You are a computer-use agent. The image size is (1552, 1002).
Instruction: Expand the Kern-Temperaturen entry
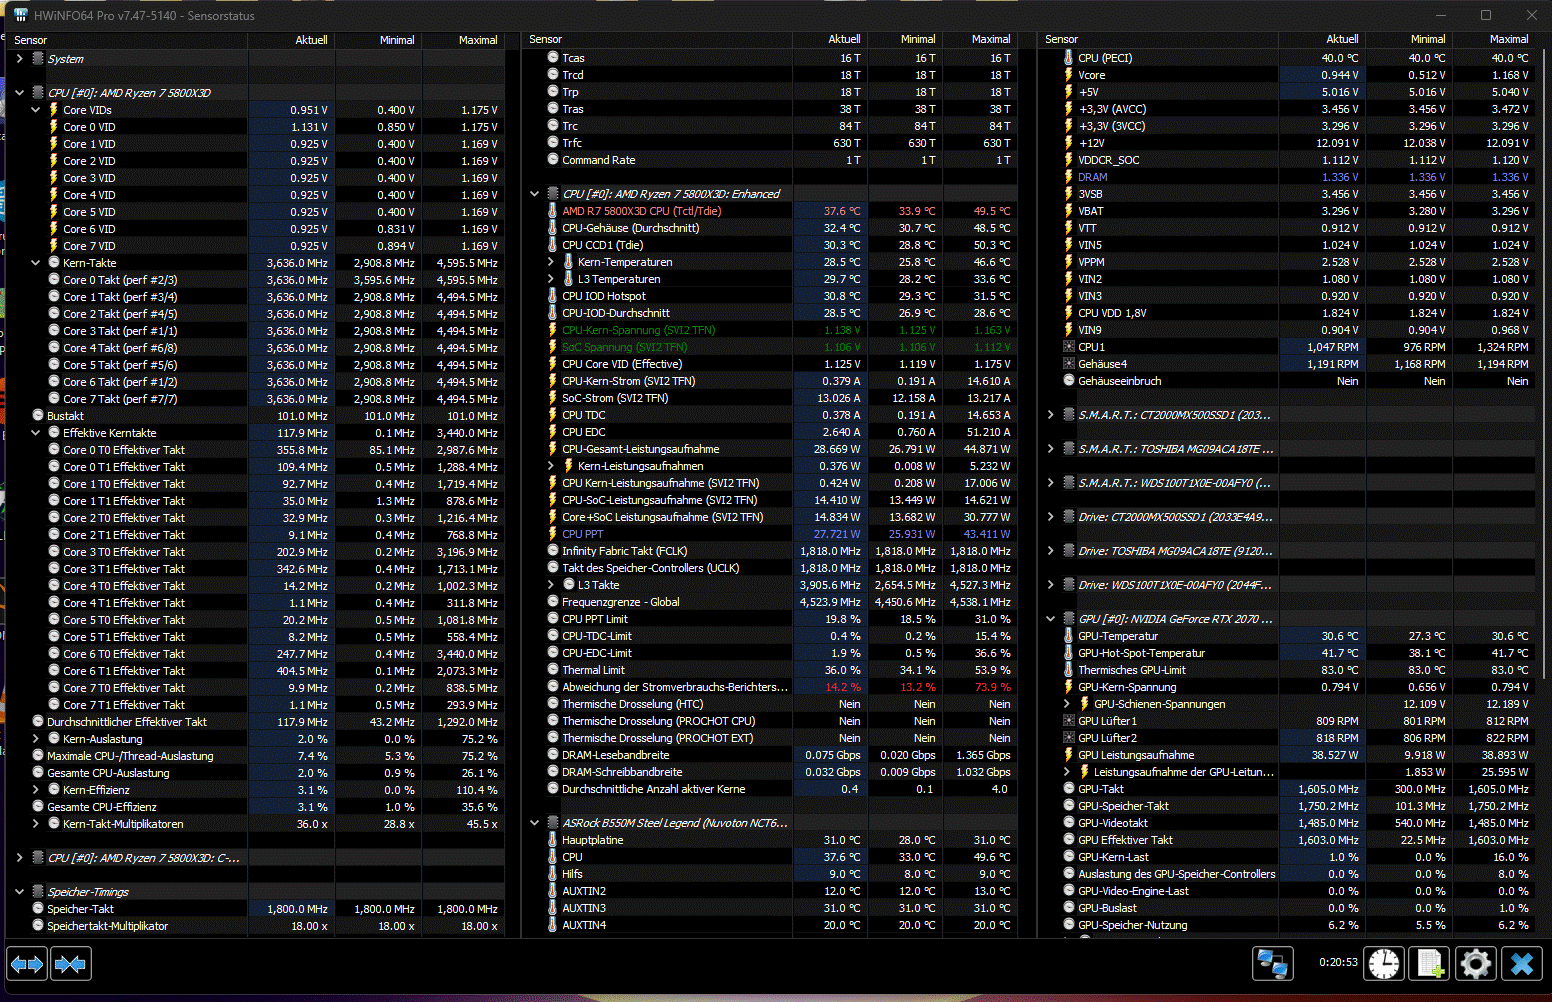(x=550, y=262)
